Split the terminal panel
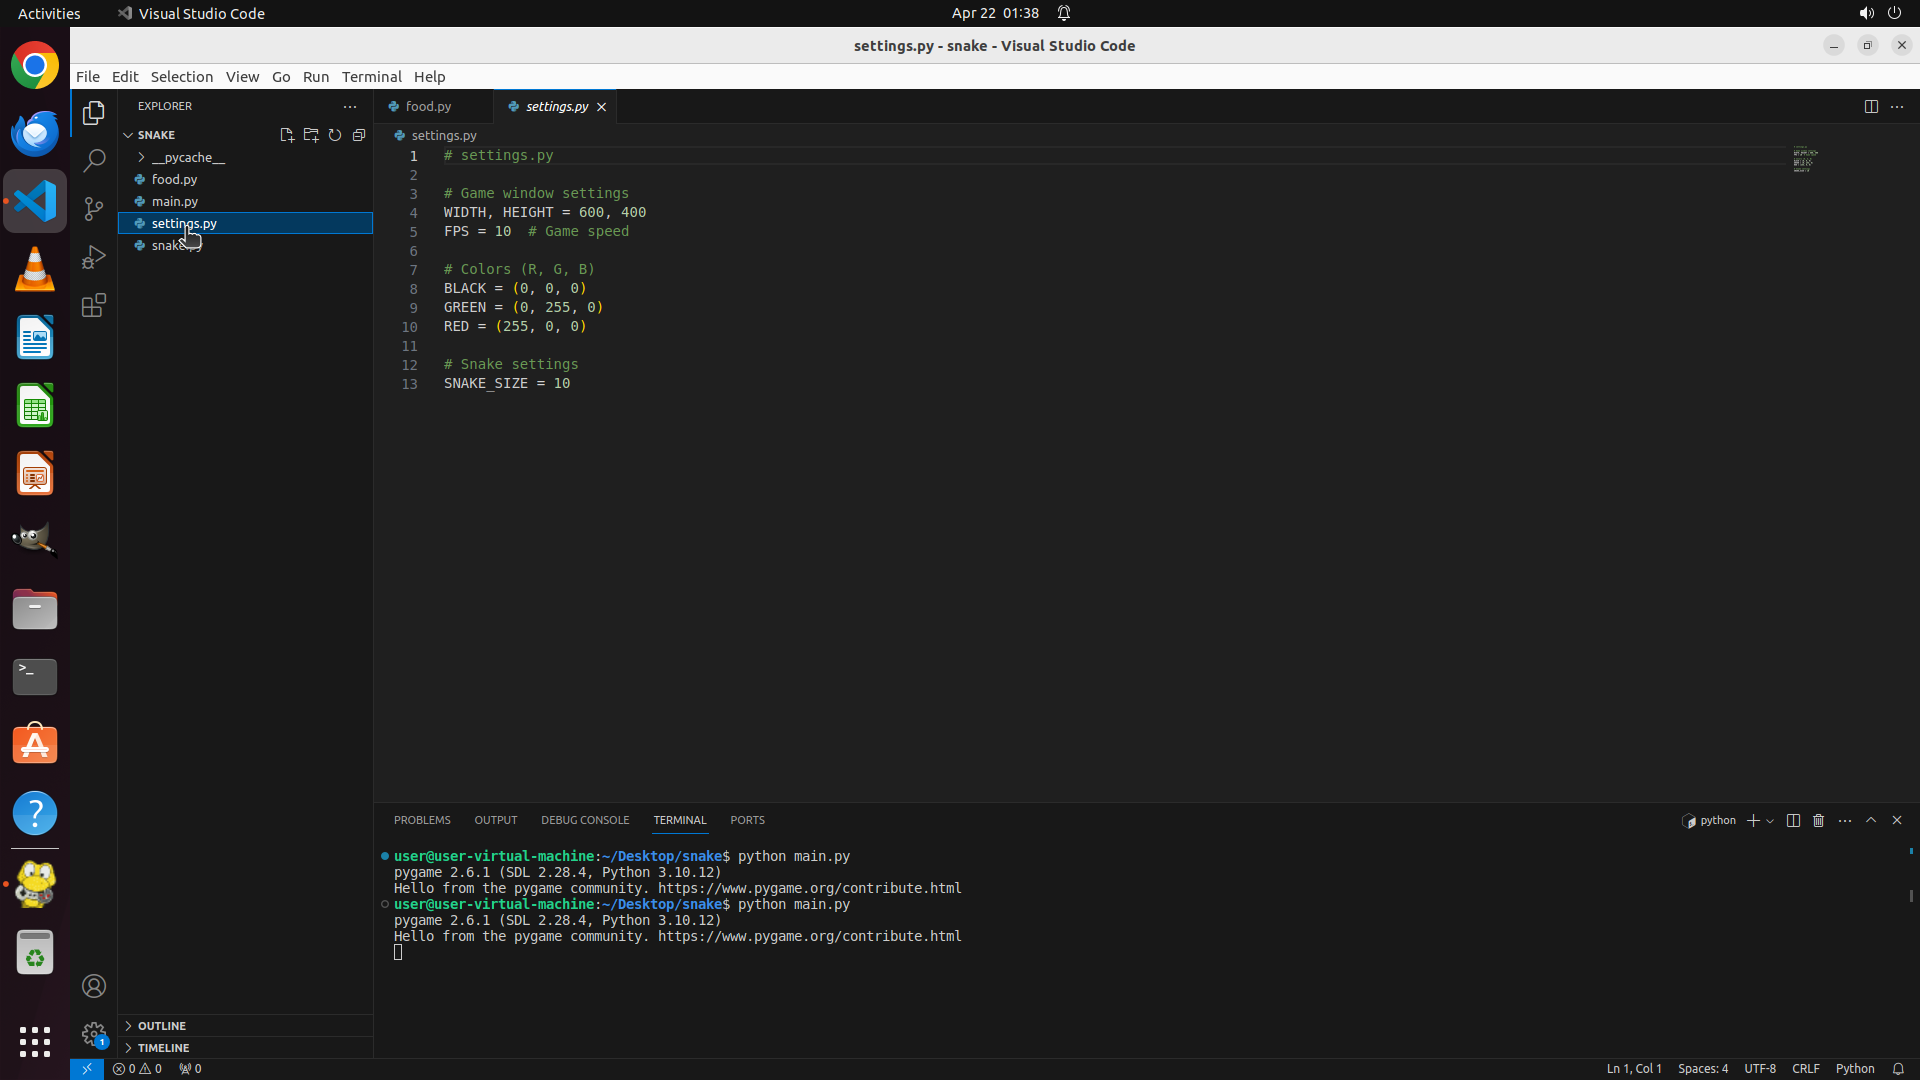Viewport: 1920px width, 1080px height. tap(1793, 820)
